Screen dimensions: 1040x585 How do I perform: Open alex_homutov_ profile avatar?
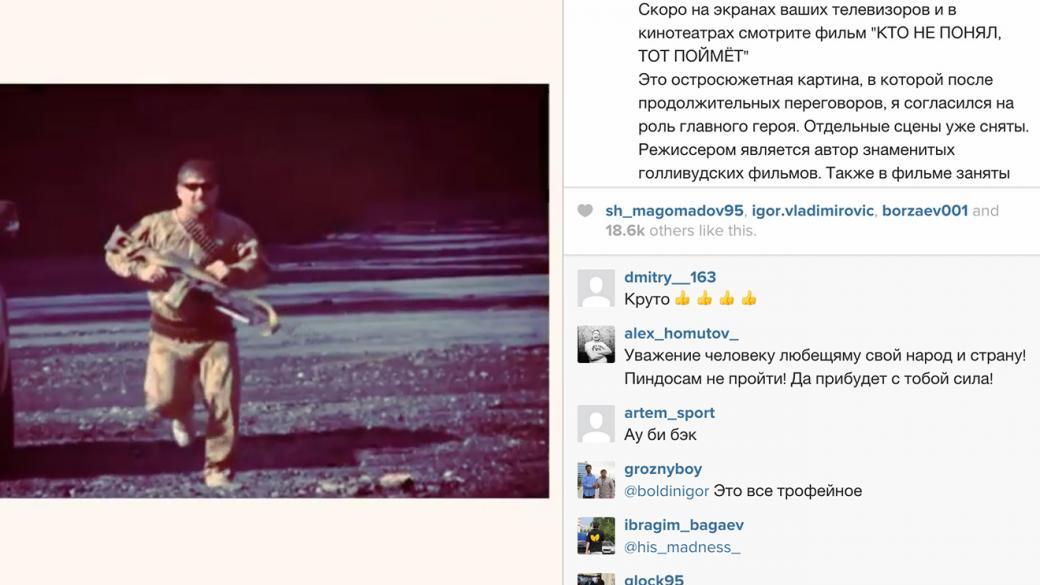coord(596,344)
